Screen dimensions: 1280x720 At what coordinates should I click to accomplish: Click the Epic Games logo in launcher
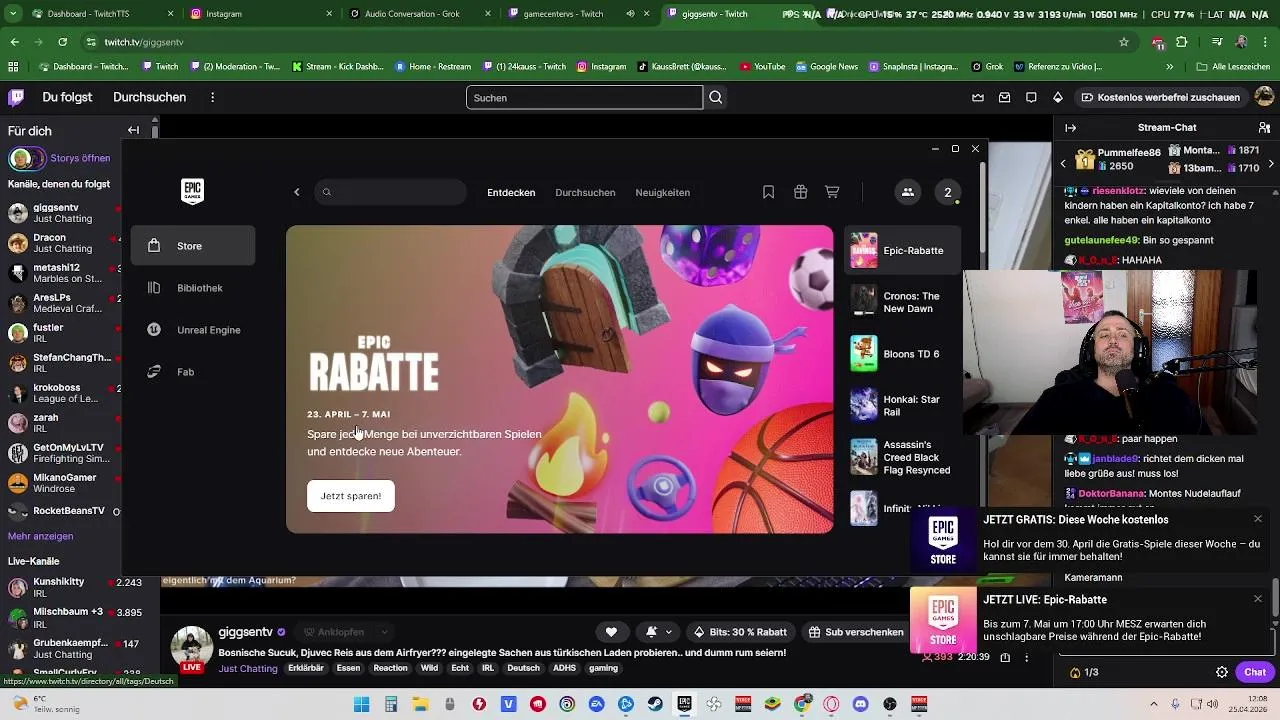point(192,191)
